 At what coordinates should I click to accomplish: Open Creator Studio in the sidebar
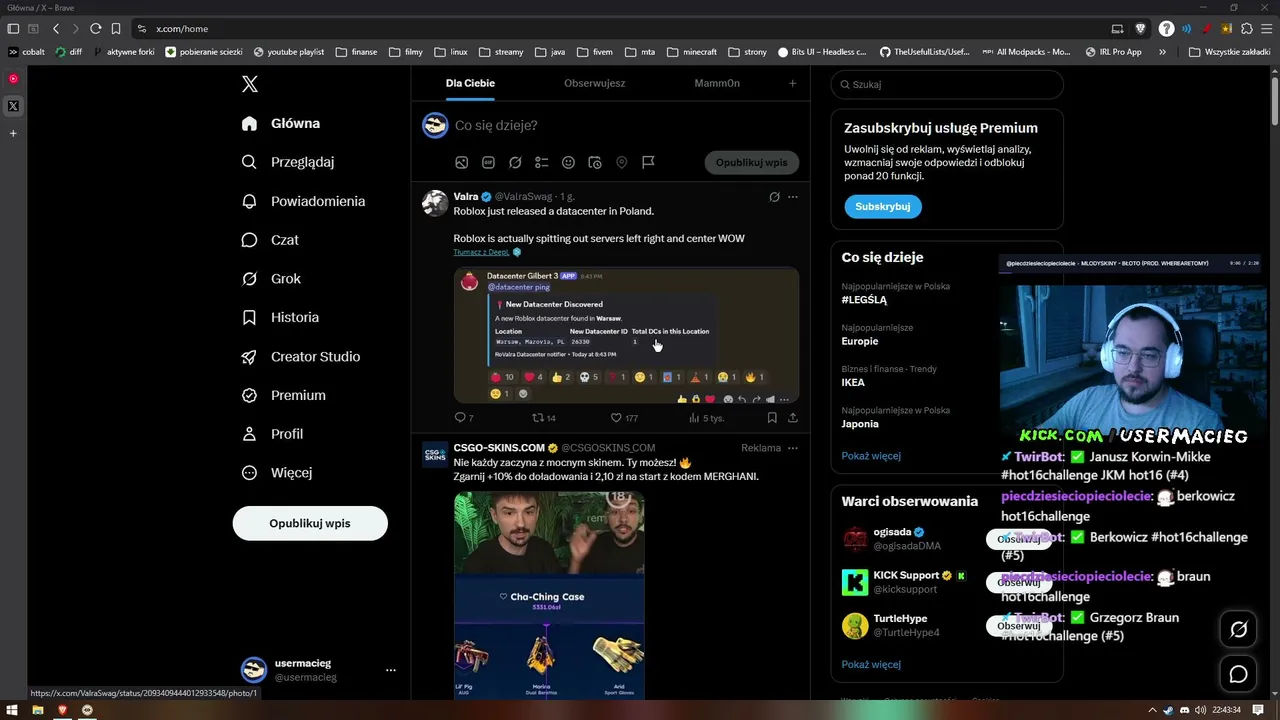coord(301,356)
